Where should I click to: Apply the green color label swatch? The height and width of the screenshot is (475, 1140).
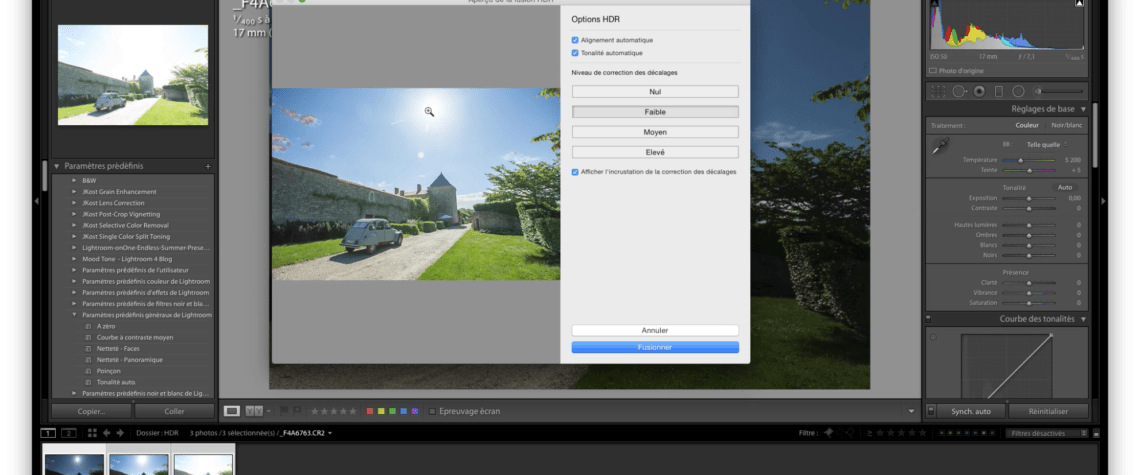393,411
